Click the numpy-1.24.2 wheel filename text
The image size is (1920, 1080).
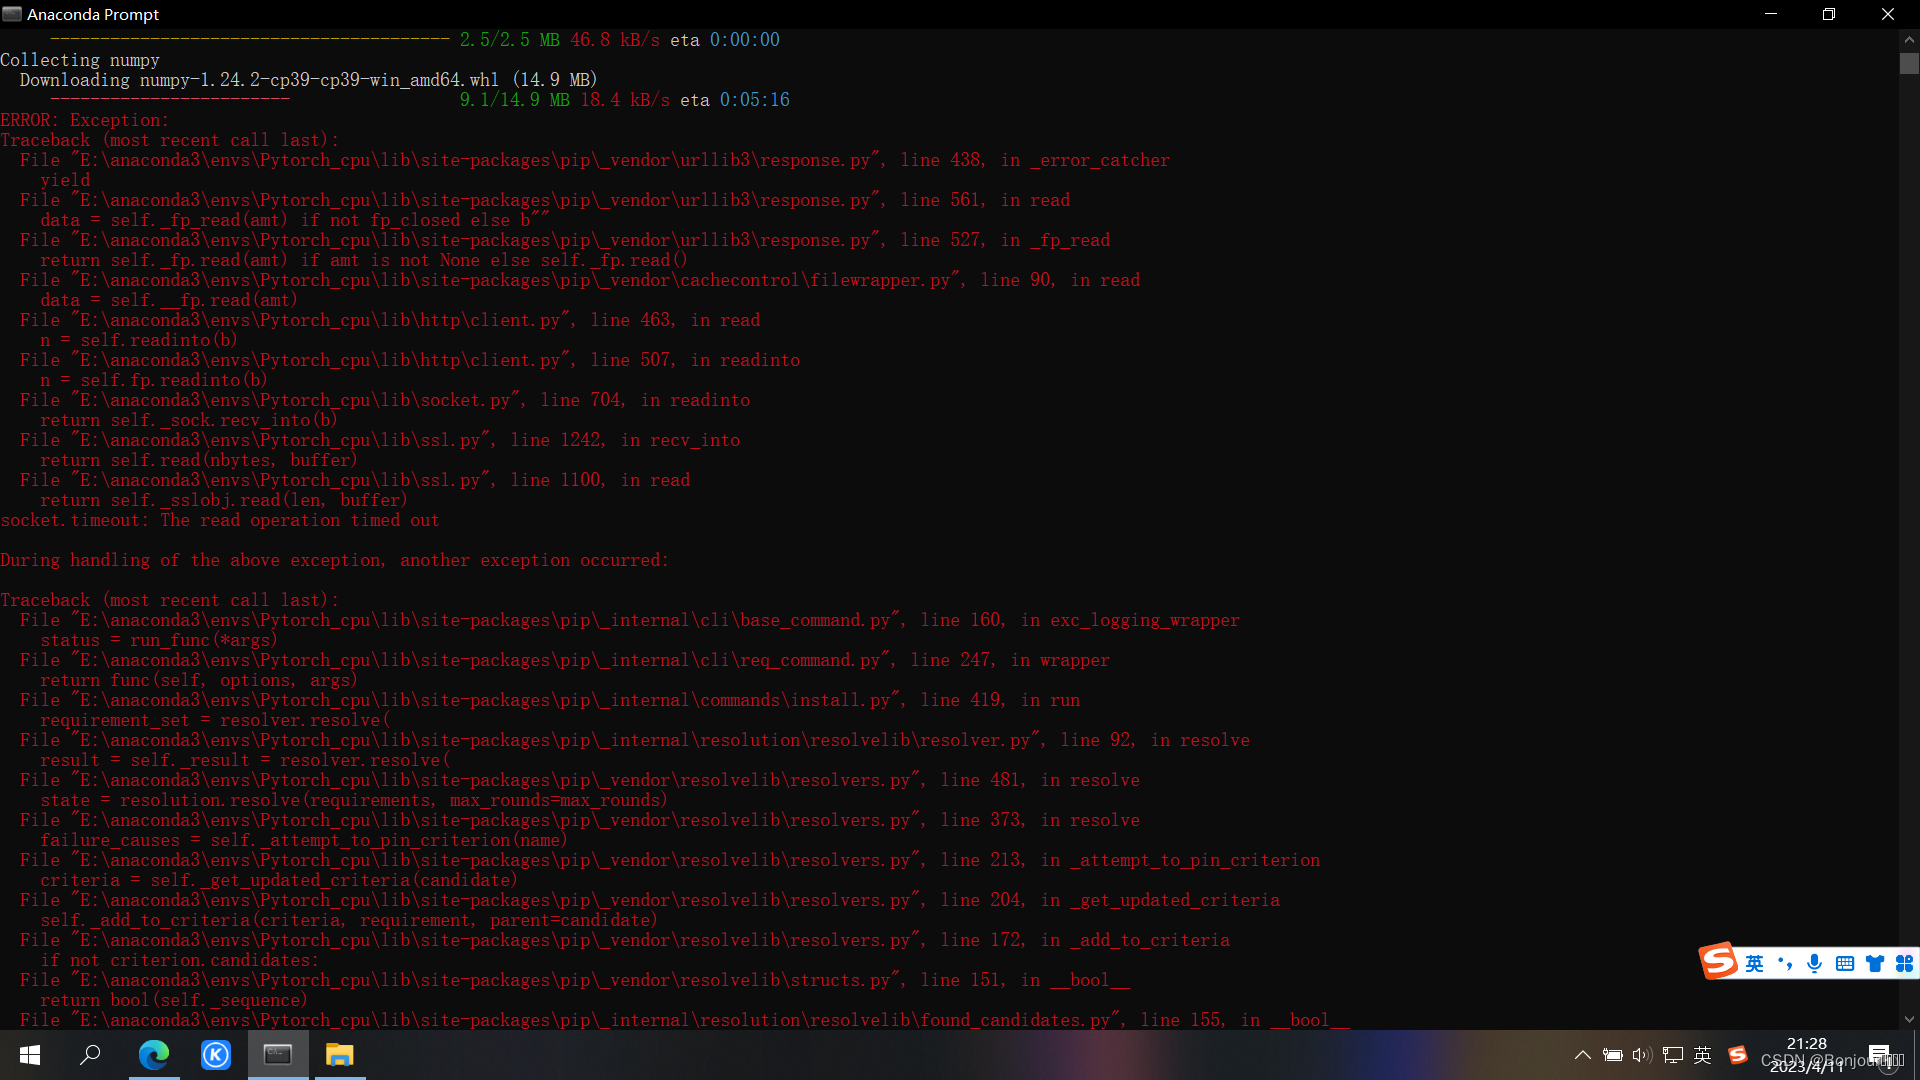319,80
